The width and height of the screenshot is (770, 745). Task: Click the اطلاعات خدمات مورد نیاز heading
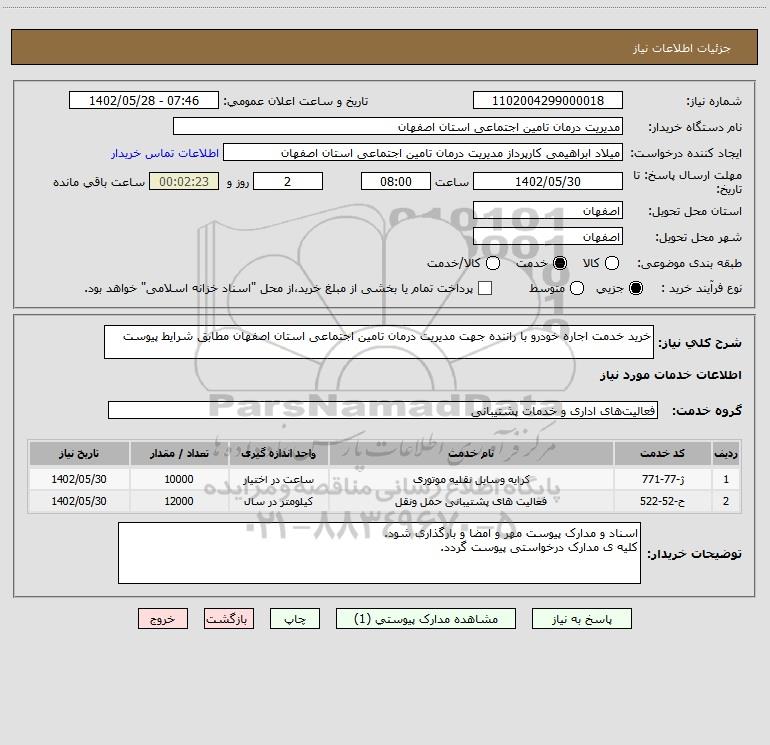[670, 375]
